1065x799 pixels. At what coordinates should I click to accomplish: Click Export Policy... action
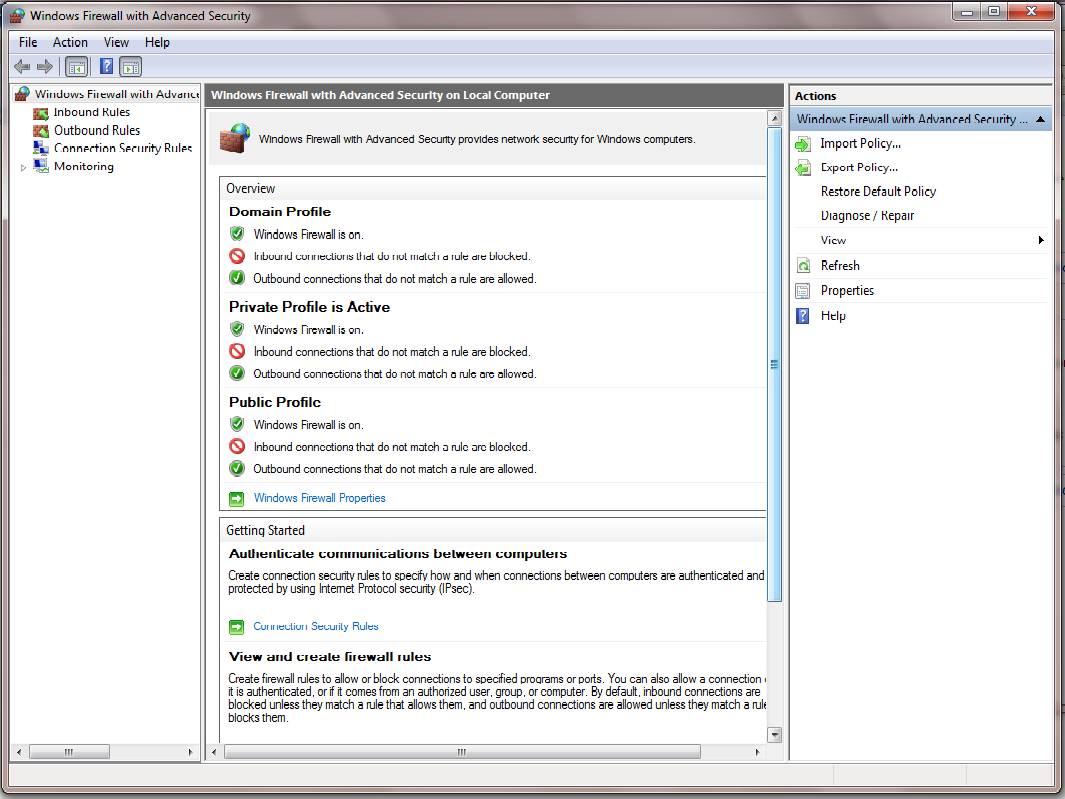[x=859, y=167]
